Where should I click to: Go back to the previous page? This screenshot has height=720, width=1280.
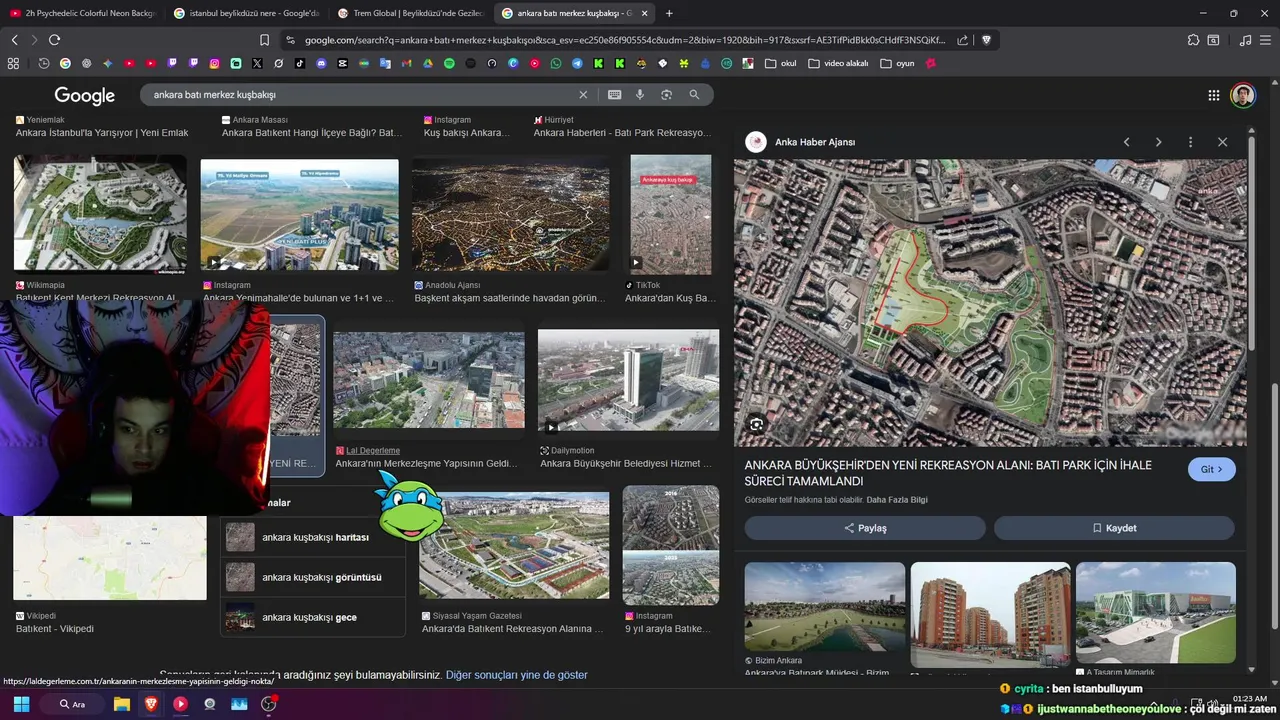pyautogui.click(x=14, y=40)
